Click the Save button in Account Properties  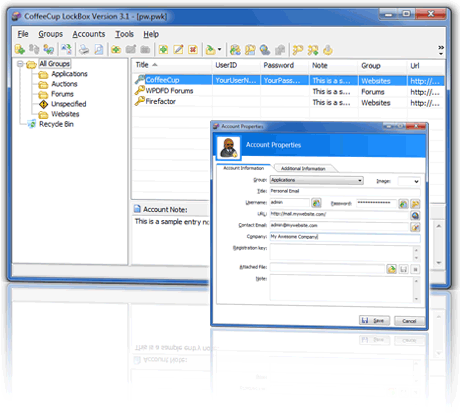[374, 321]
